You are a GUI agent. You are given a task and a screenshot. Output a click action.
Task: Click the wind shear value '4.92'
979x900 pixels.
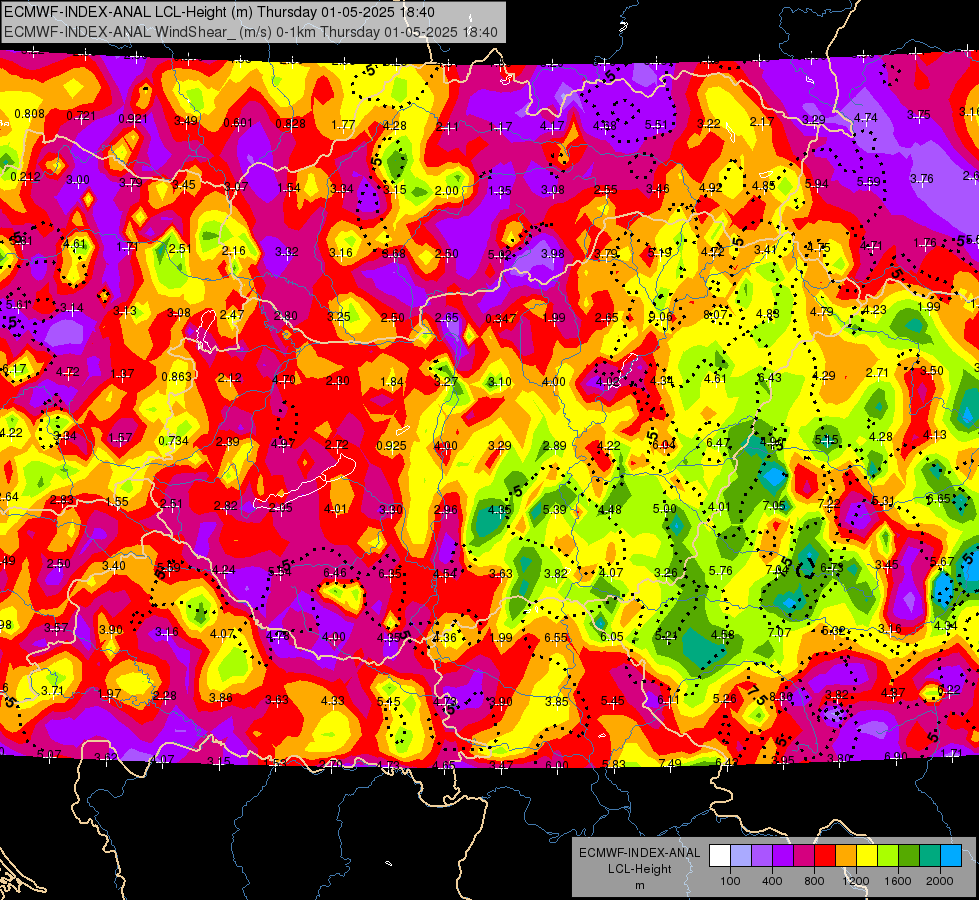point(711,187)
